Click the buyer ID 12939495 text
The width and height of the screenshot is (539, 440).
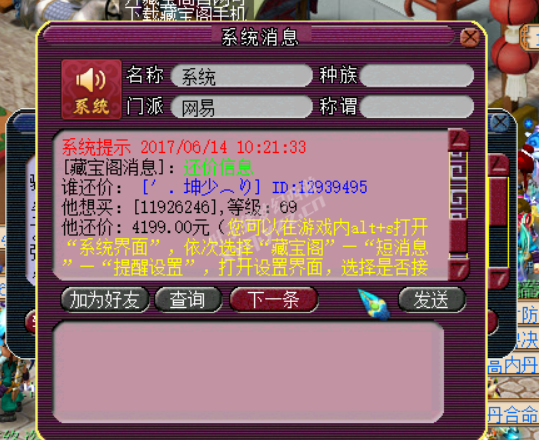click(x=320, y=187)
